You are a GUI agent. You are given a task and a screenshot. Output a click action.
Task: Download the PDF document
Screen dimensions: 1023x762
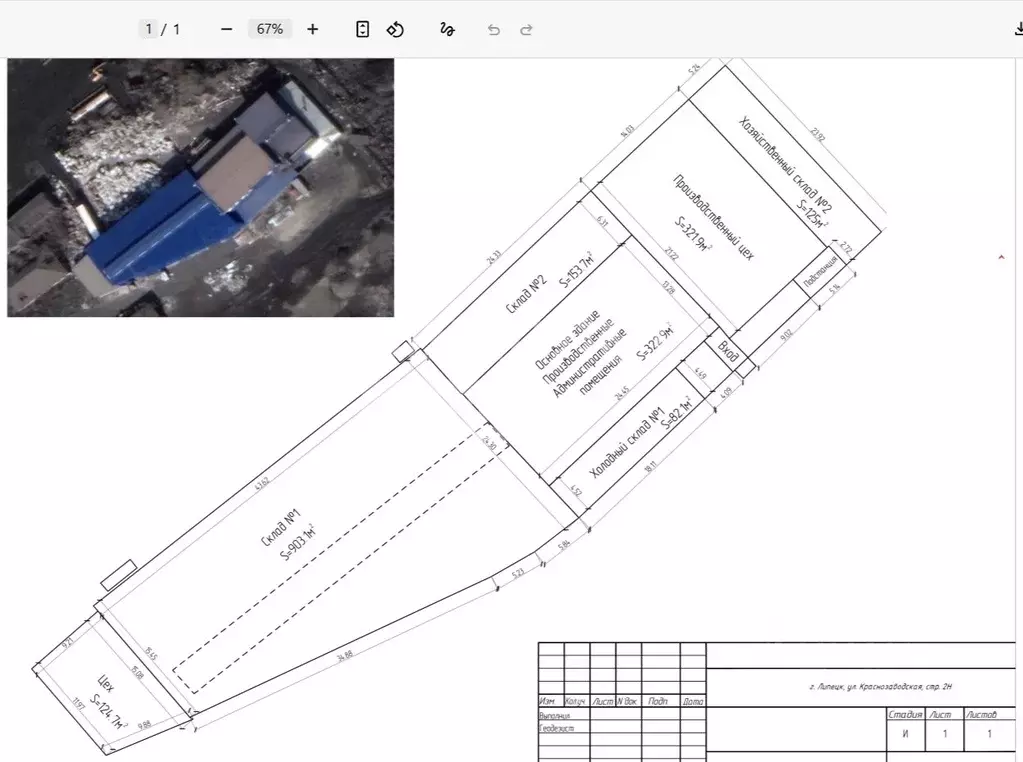point(1018,29)
